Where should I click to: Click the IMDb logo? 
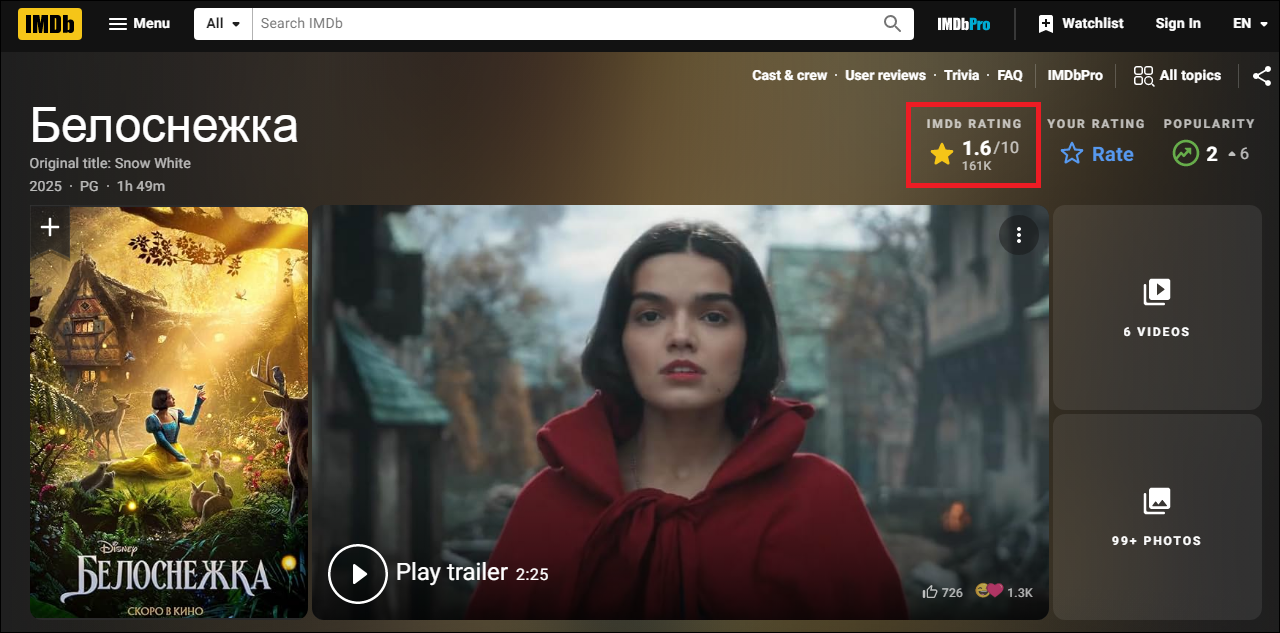click(x=49, y=23)
